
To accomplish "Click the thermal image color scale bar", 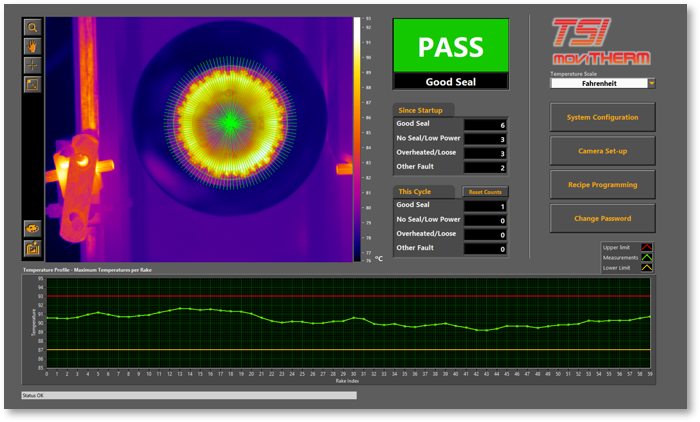I will [x=357, y=139].
